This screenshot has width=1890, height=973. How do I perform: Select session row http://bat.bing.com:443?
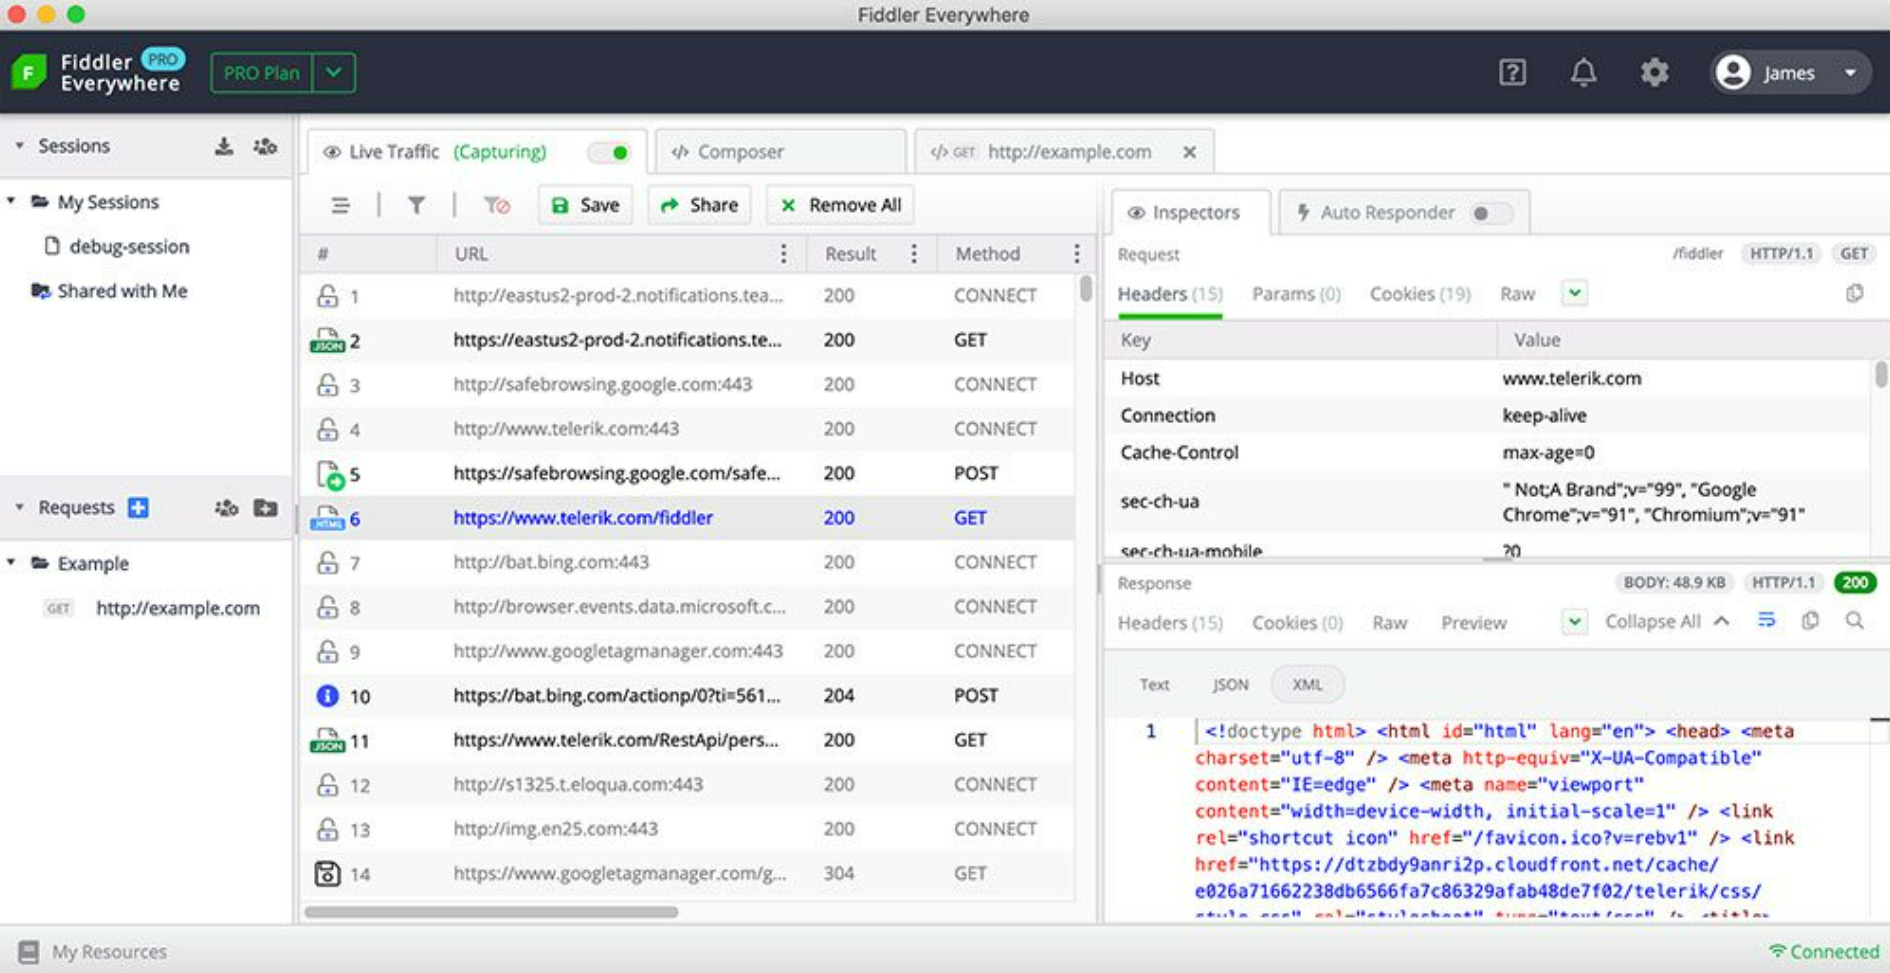pyautogui.click(x=688, y=562)
